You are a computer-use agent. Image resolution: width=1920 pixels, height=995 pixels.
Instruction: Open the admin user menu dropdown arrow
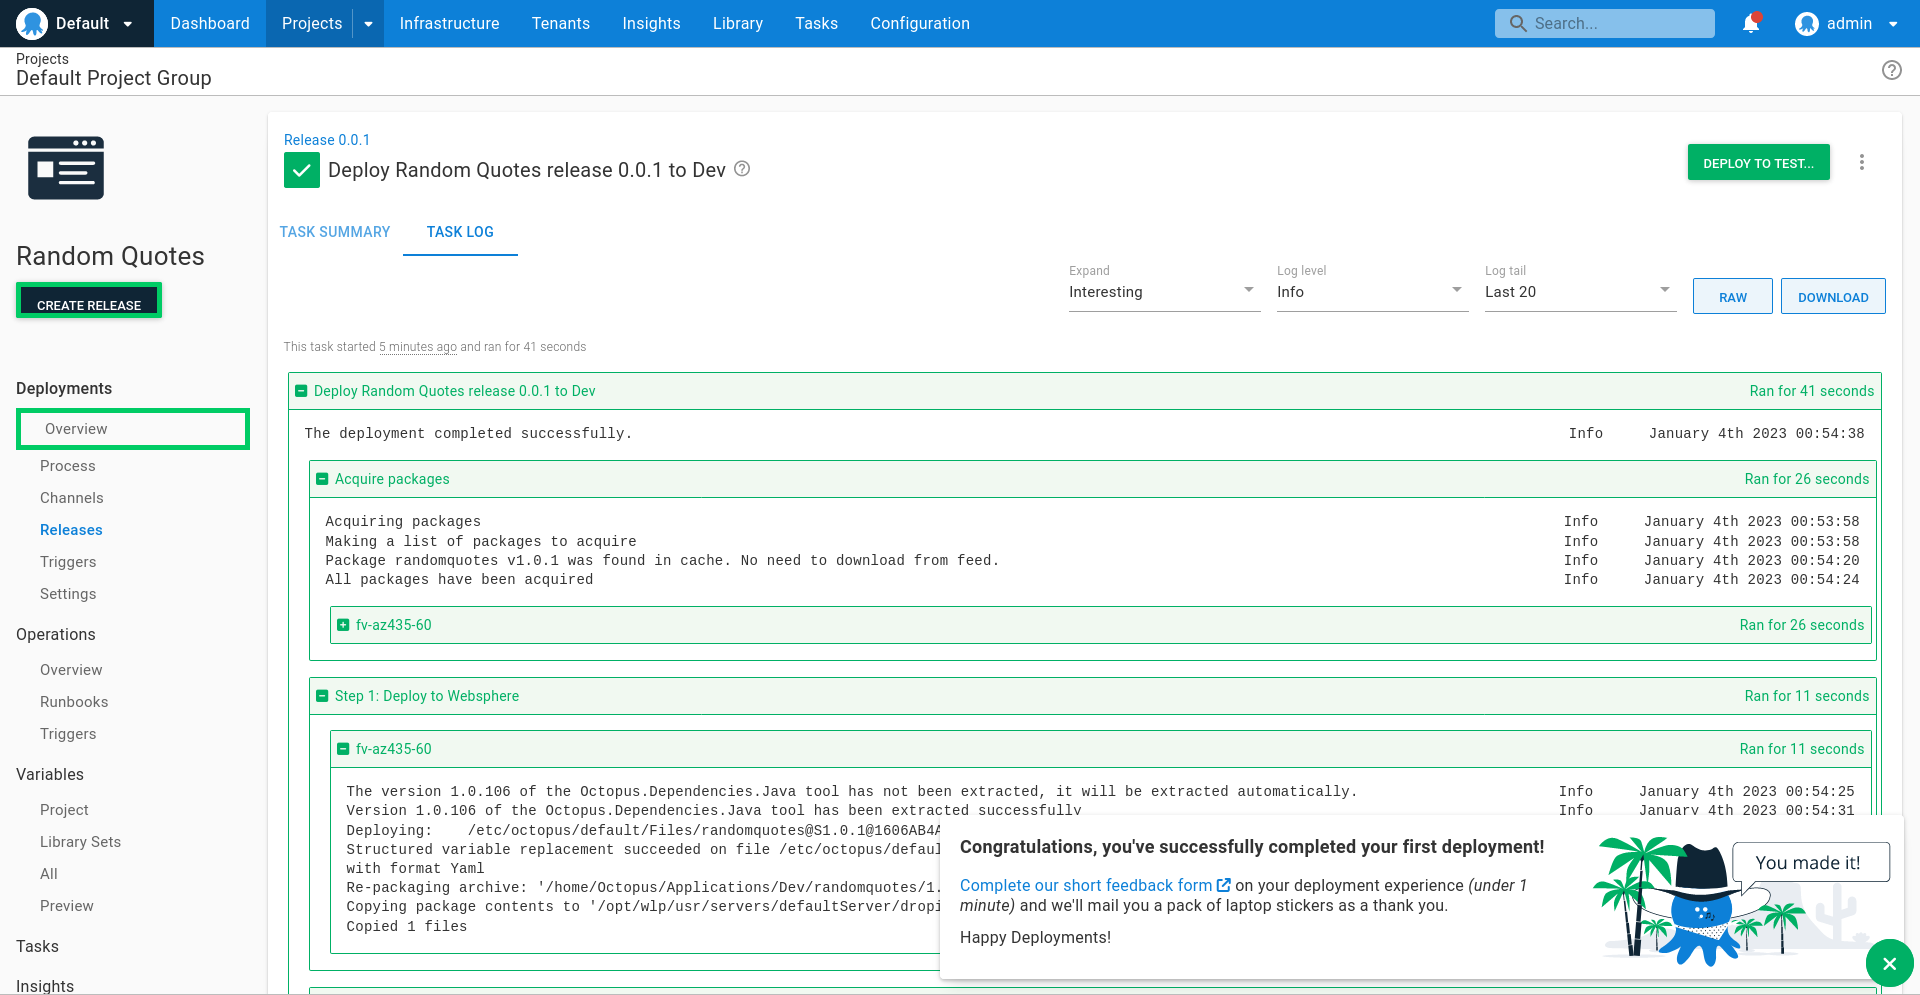1893,24
